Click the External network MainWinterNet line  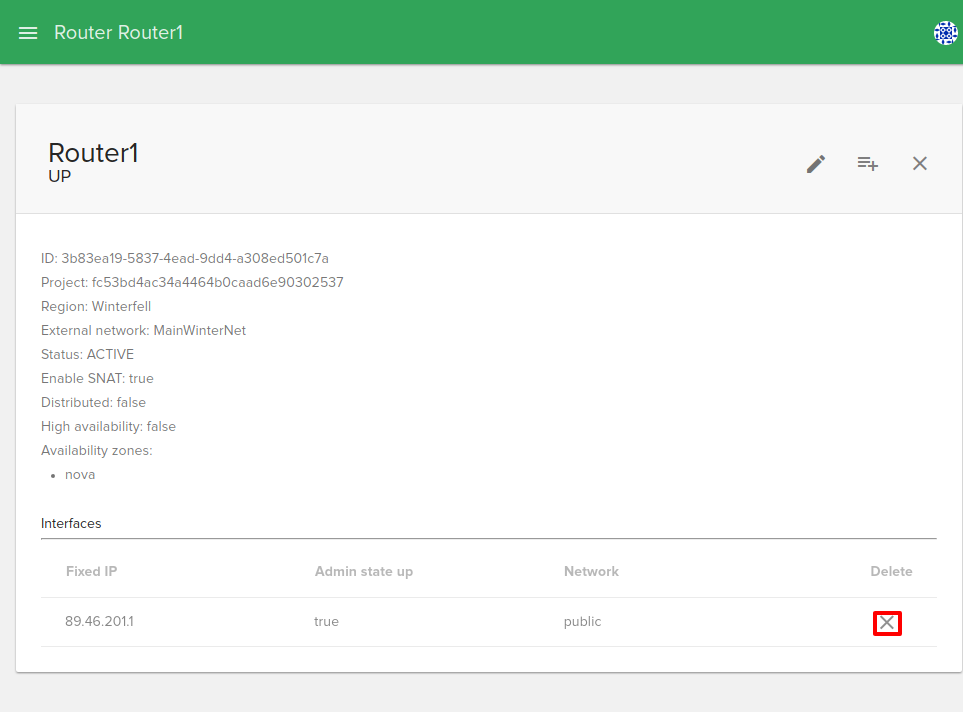pos(143,331)
